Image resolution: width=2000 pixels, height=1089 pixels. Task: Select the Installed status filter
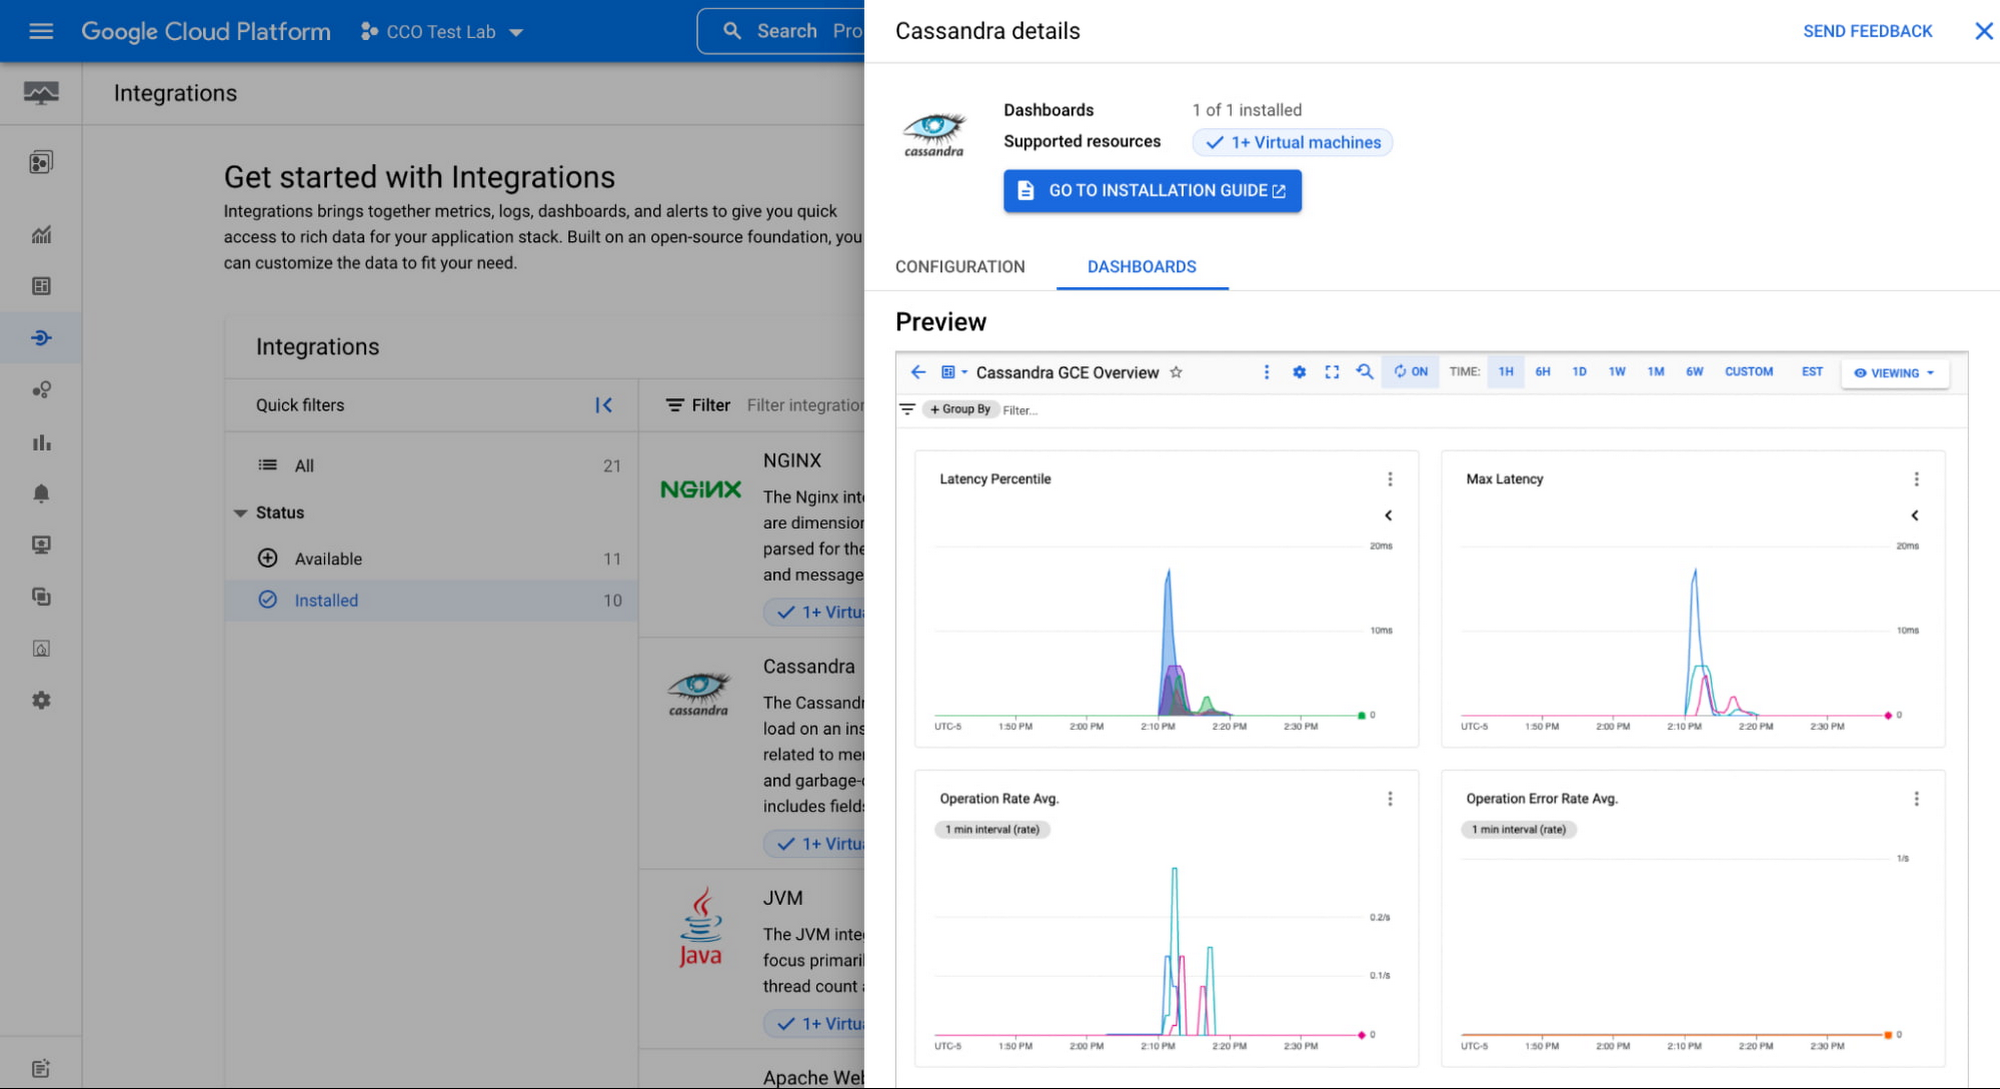[x=432, y=600]
